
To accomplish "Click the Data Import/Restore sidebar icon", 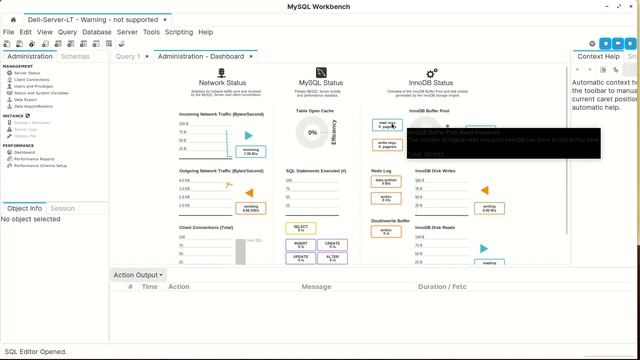I will click(9, 106).
